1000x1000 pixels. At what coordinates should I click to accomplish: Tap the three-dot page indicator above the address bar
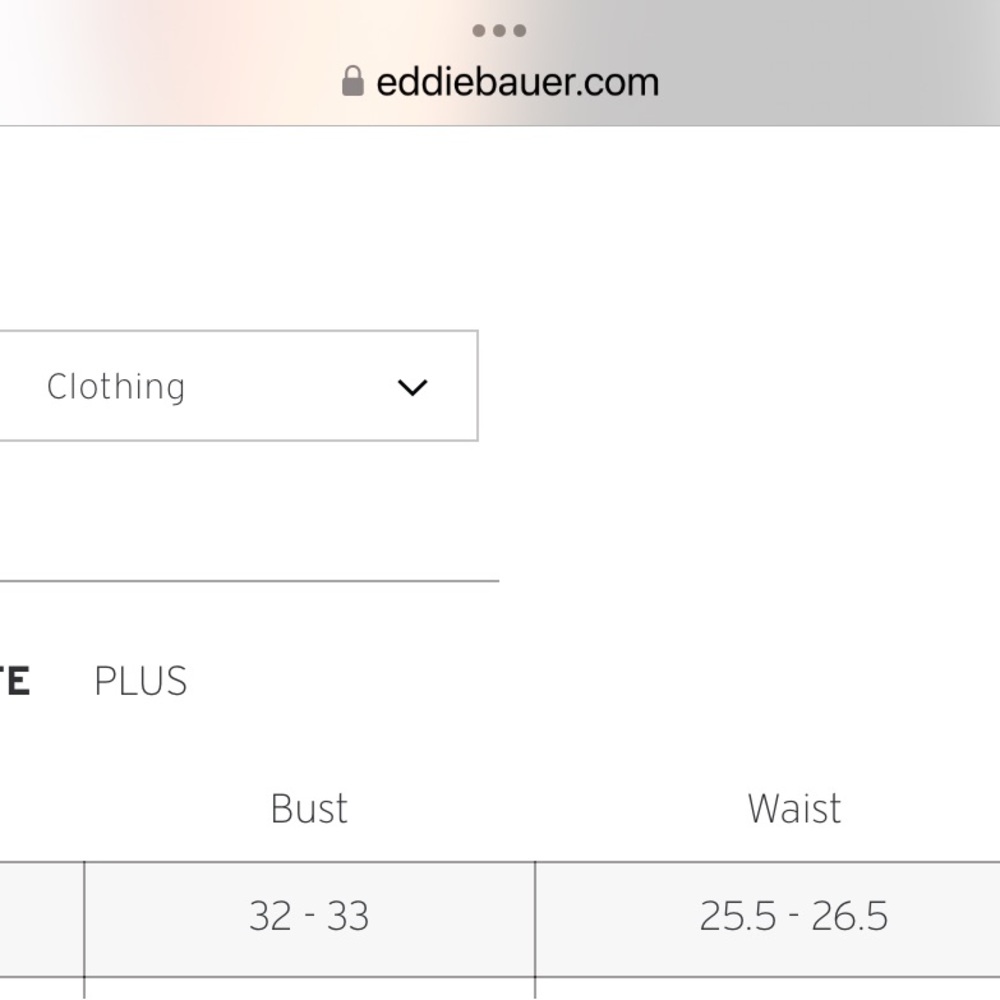[x=497, y=30]
